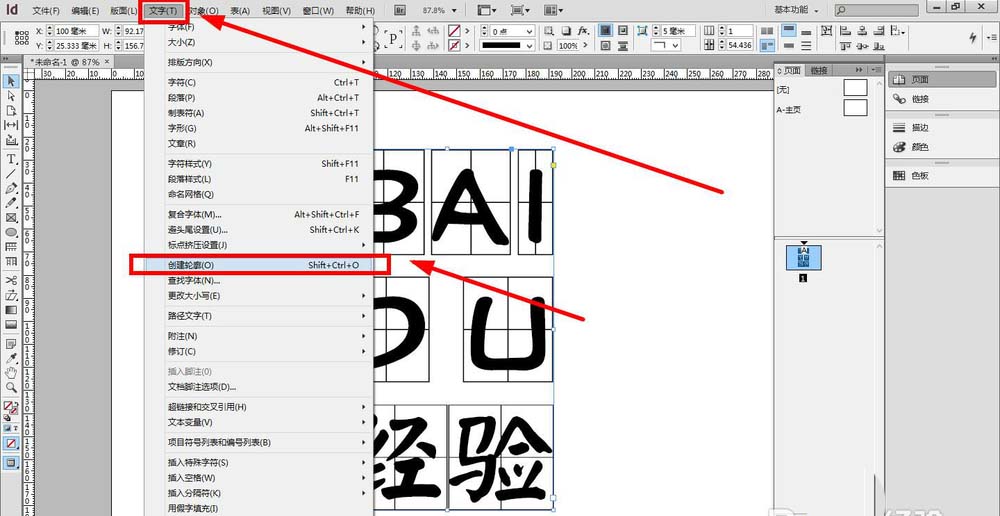Screen dimensions: 1000x516
Task: Select the Rectangle Frame tool
Action: 11,218
